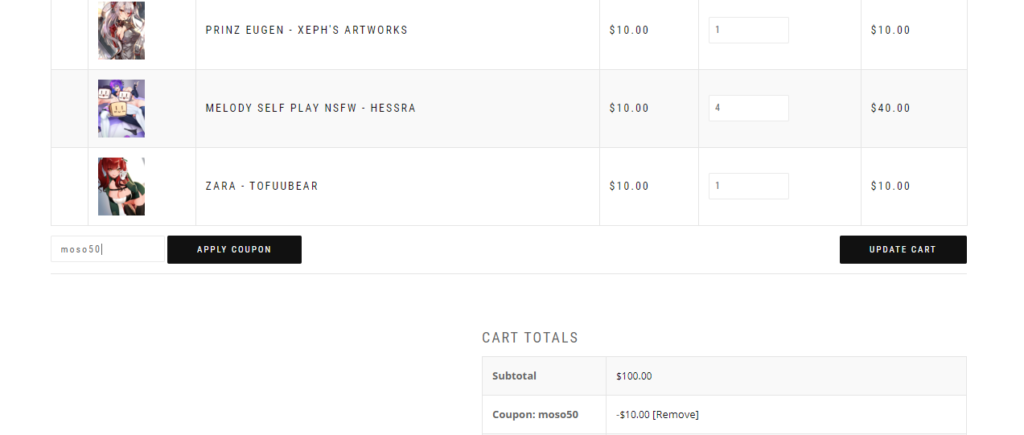The width and height of the screenshot is (1024, 435).
Task: Click the Apply Coupon button
Action: point(234,250)
